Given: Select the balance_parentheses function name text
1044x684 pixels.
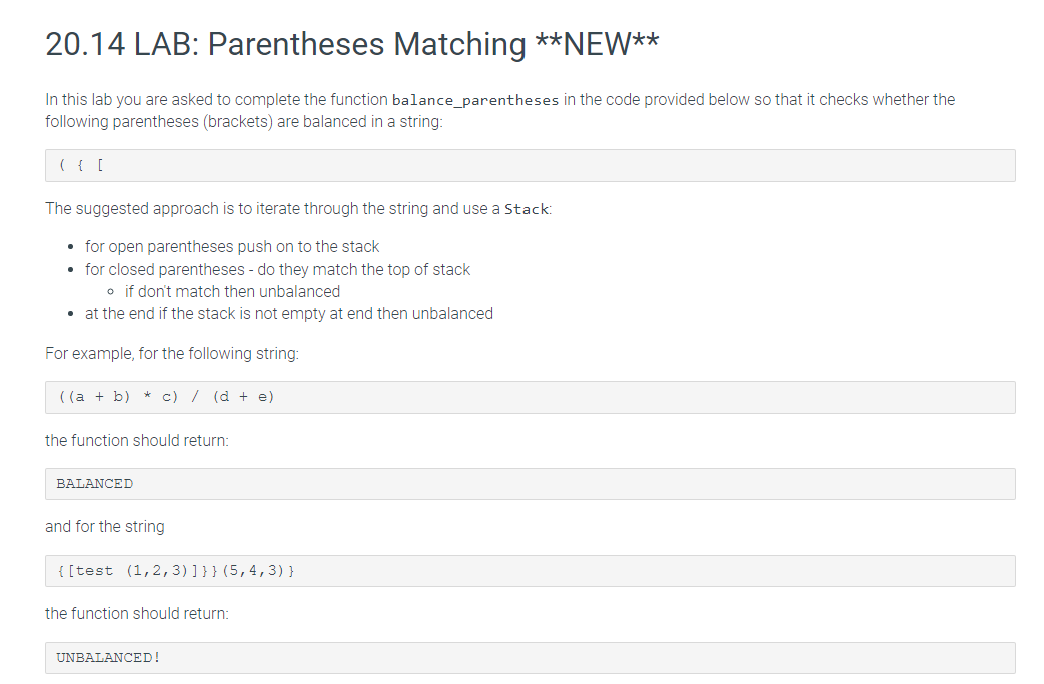Looking at the screenshot, I should pos(475,101).
